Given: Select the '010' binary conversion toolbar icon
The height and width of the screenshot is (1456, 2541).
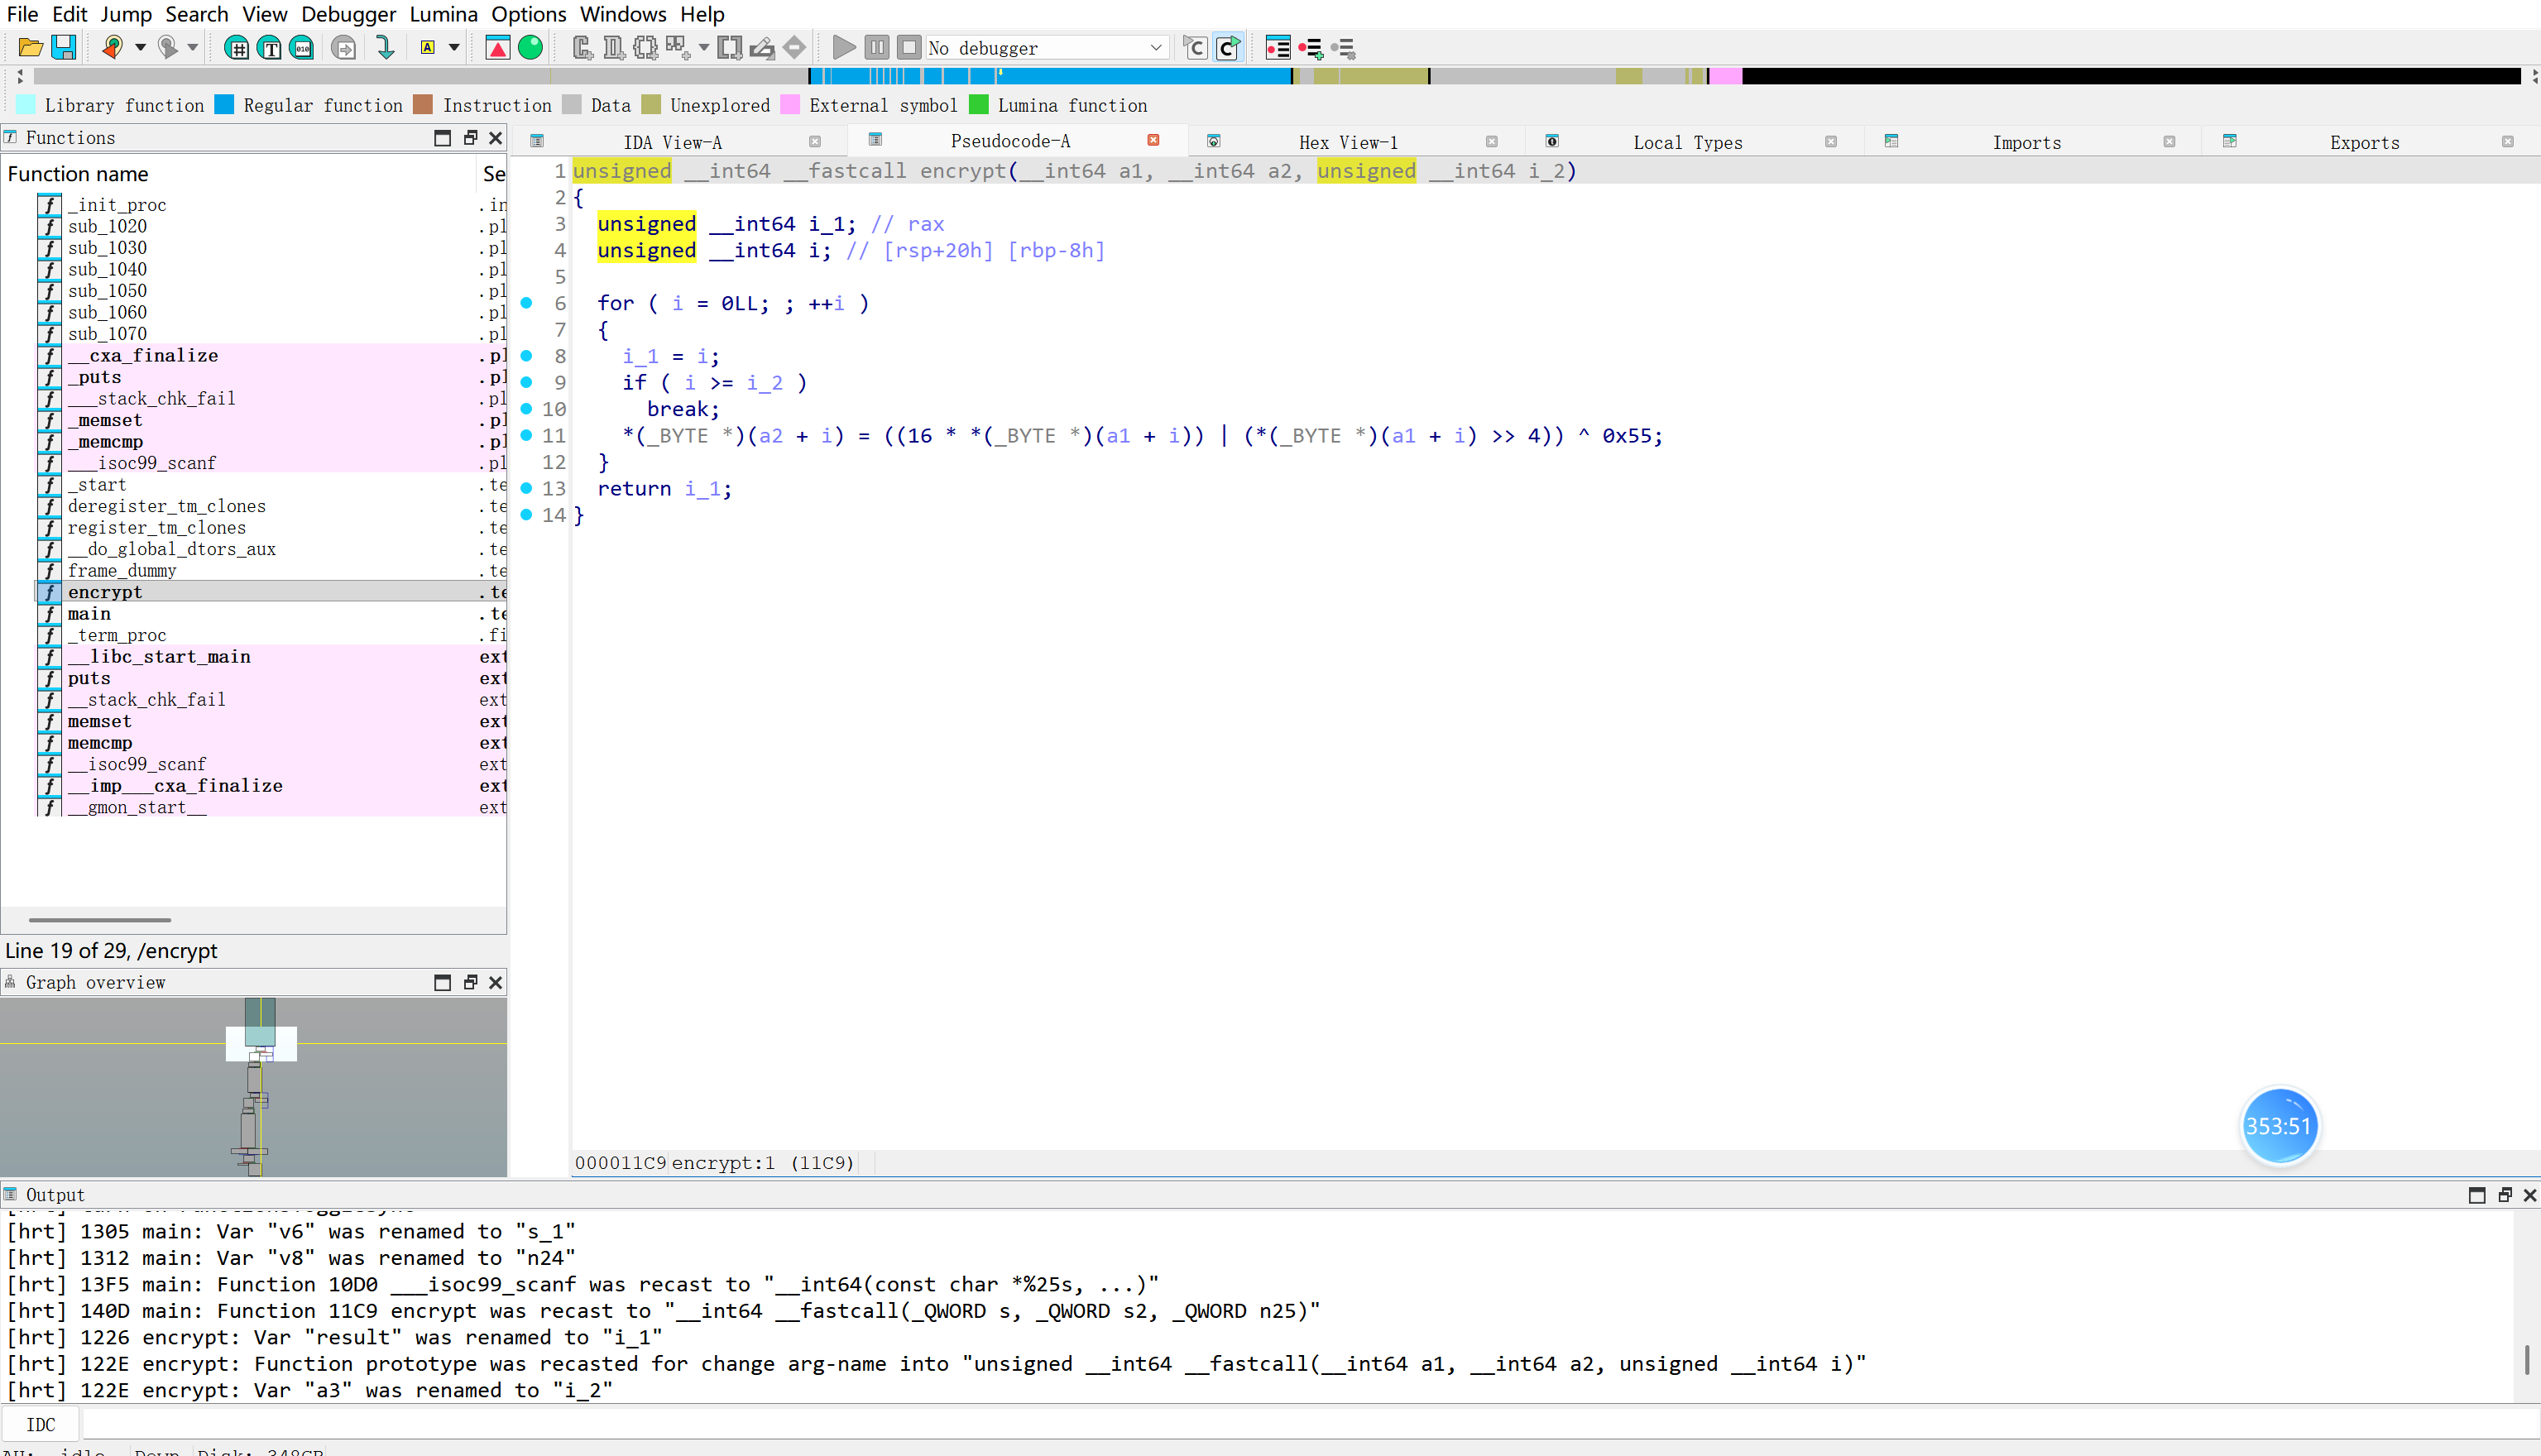Looking at the screenshot, I should pos(300,47).
